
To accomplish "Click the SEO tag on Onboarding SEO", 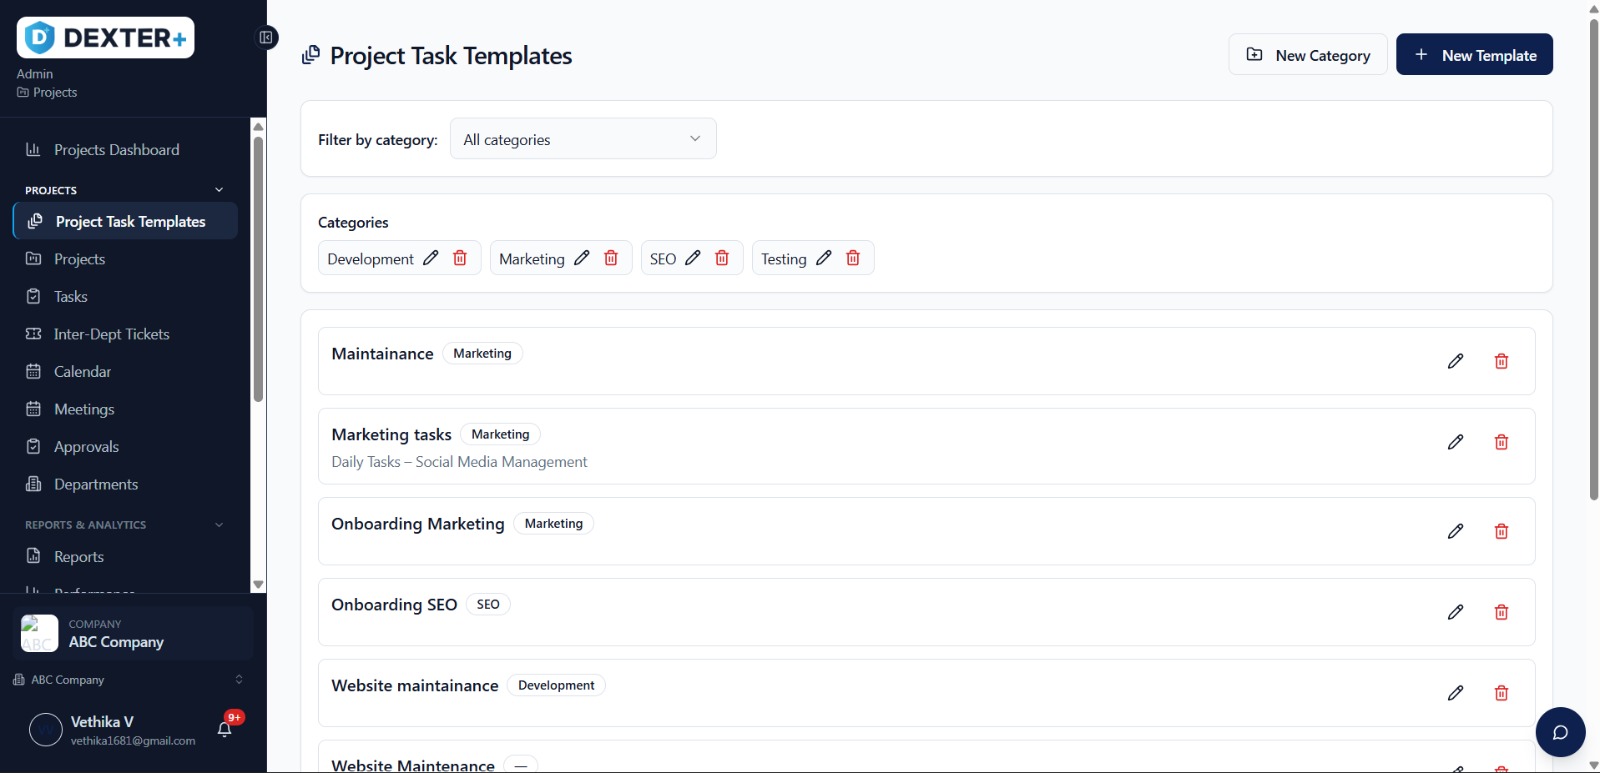I will (x=488, y=604).
